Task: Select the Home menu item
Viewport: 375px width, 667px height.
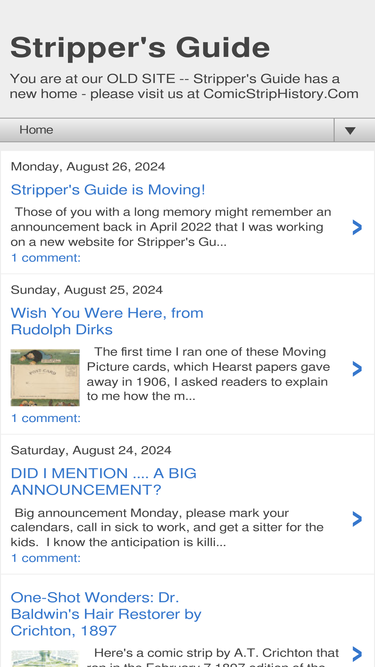Action: point(36,130)
